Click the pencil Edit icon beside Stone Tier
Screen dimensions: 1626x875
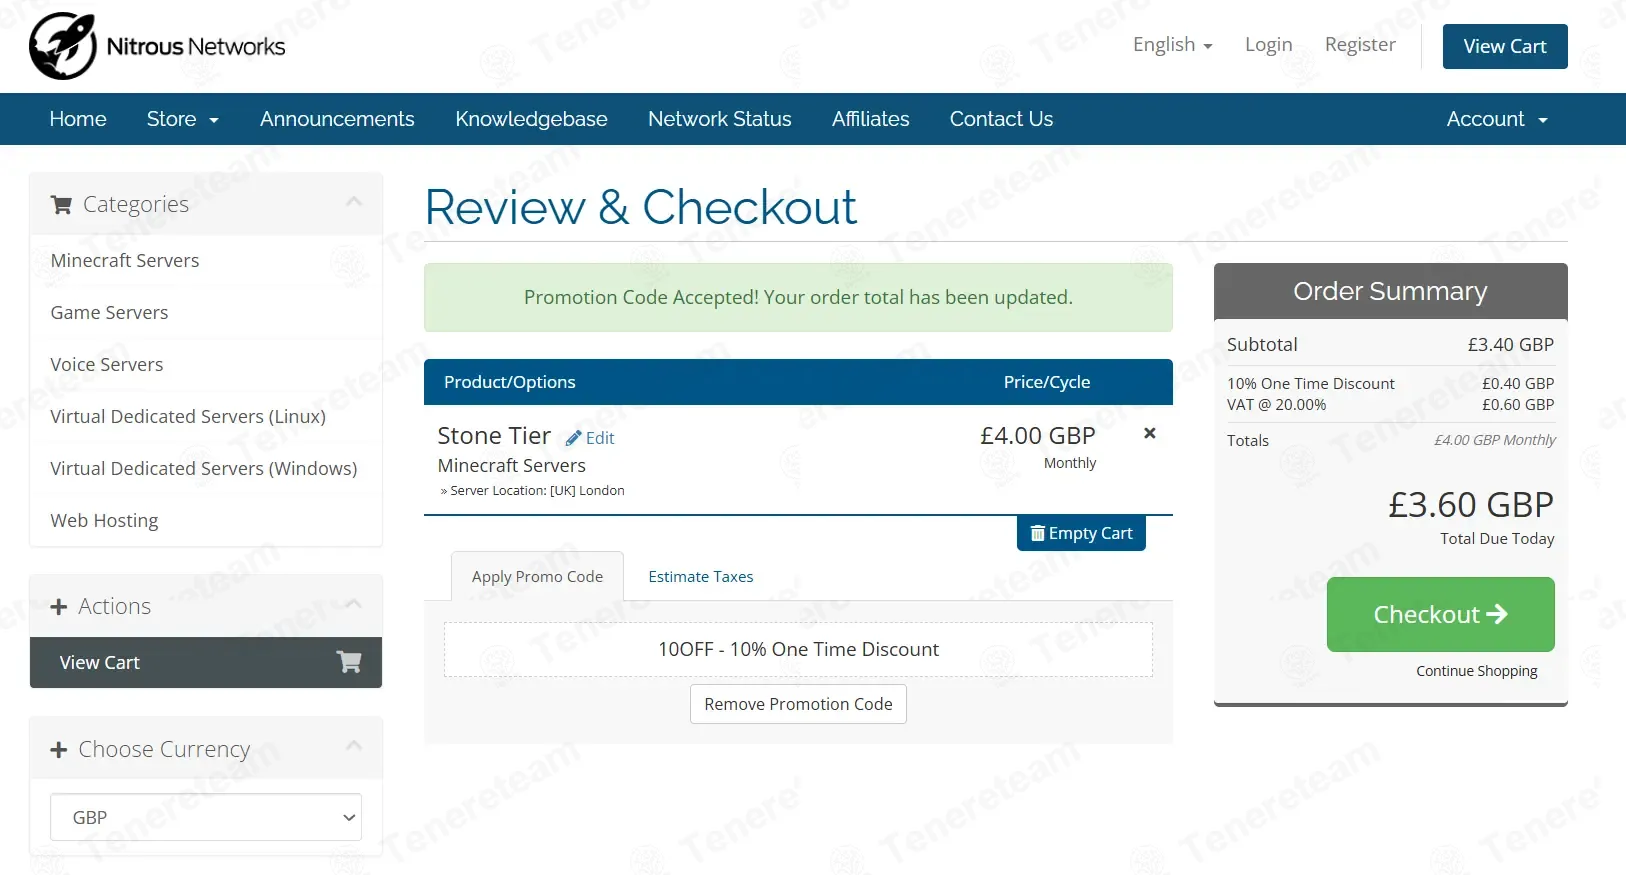(x=574, y=438)
